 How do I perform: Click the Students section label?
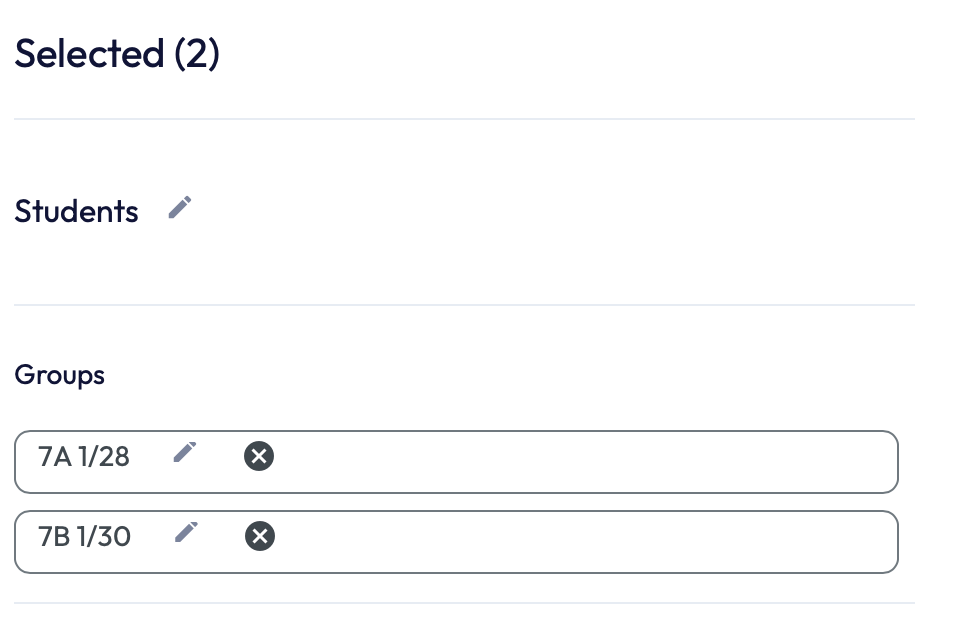coord(76,212)
